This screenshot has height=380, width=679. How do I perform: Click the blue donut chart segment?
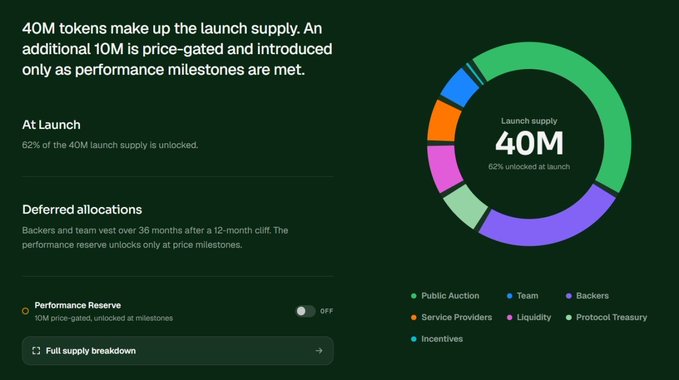(460, 87)
